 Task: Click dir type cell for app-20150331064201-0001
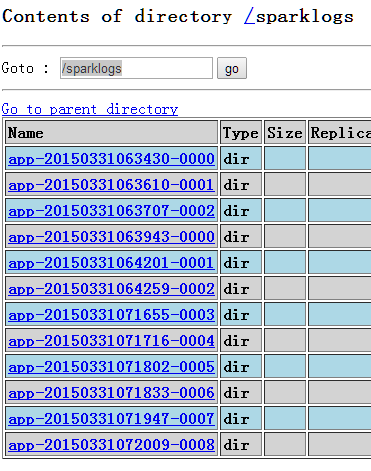tap(241, 262)
